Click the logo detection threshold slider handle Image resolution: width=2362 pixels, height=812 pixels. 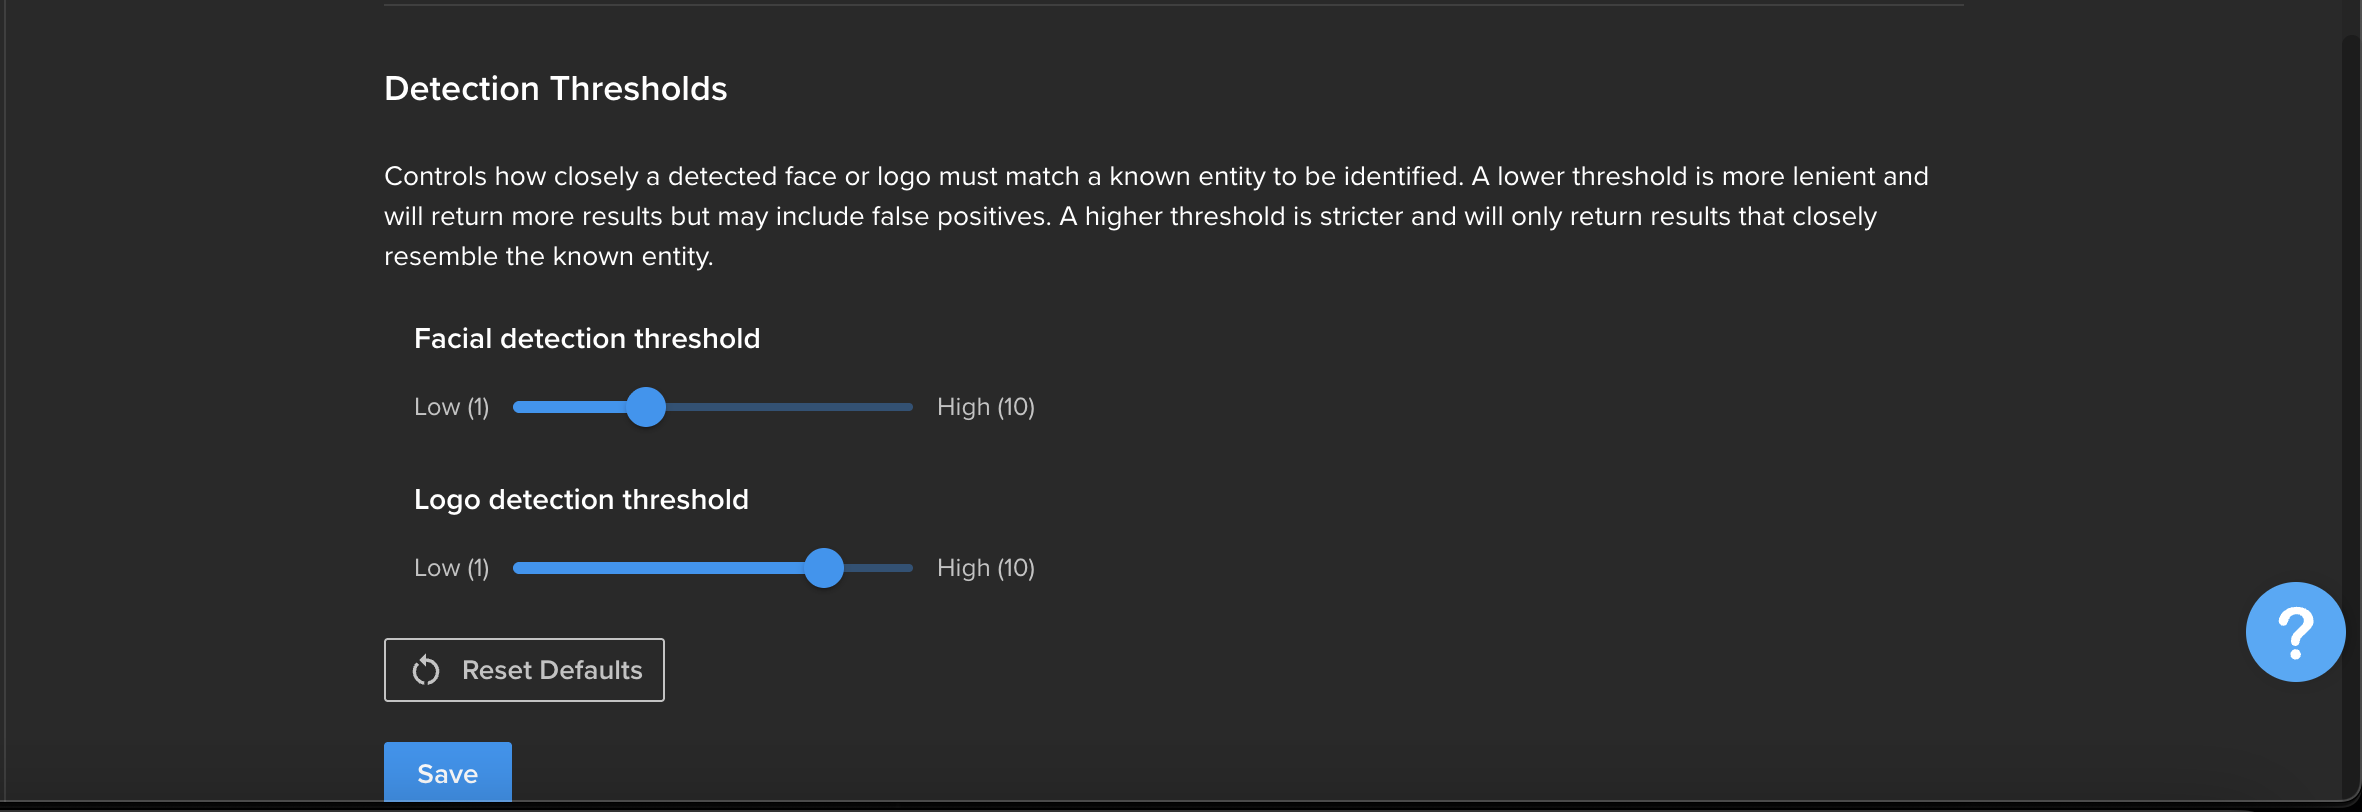click(824, 568)
